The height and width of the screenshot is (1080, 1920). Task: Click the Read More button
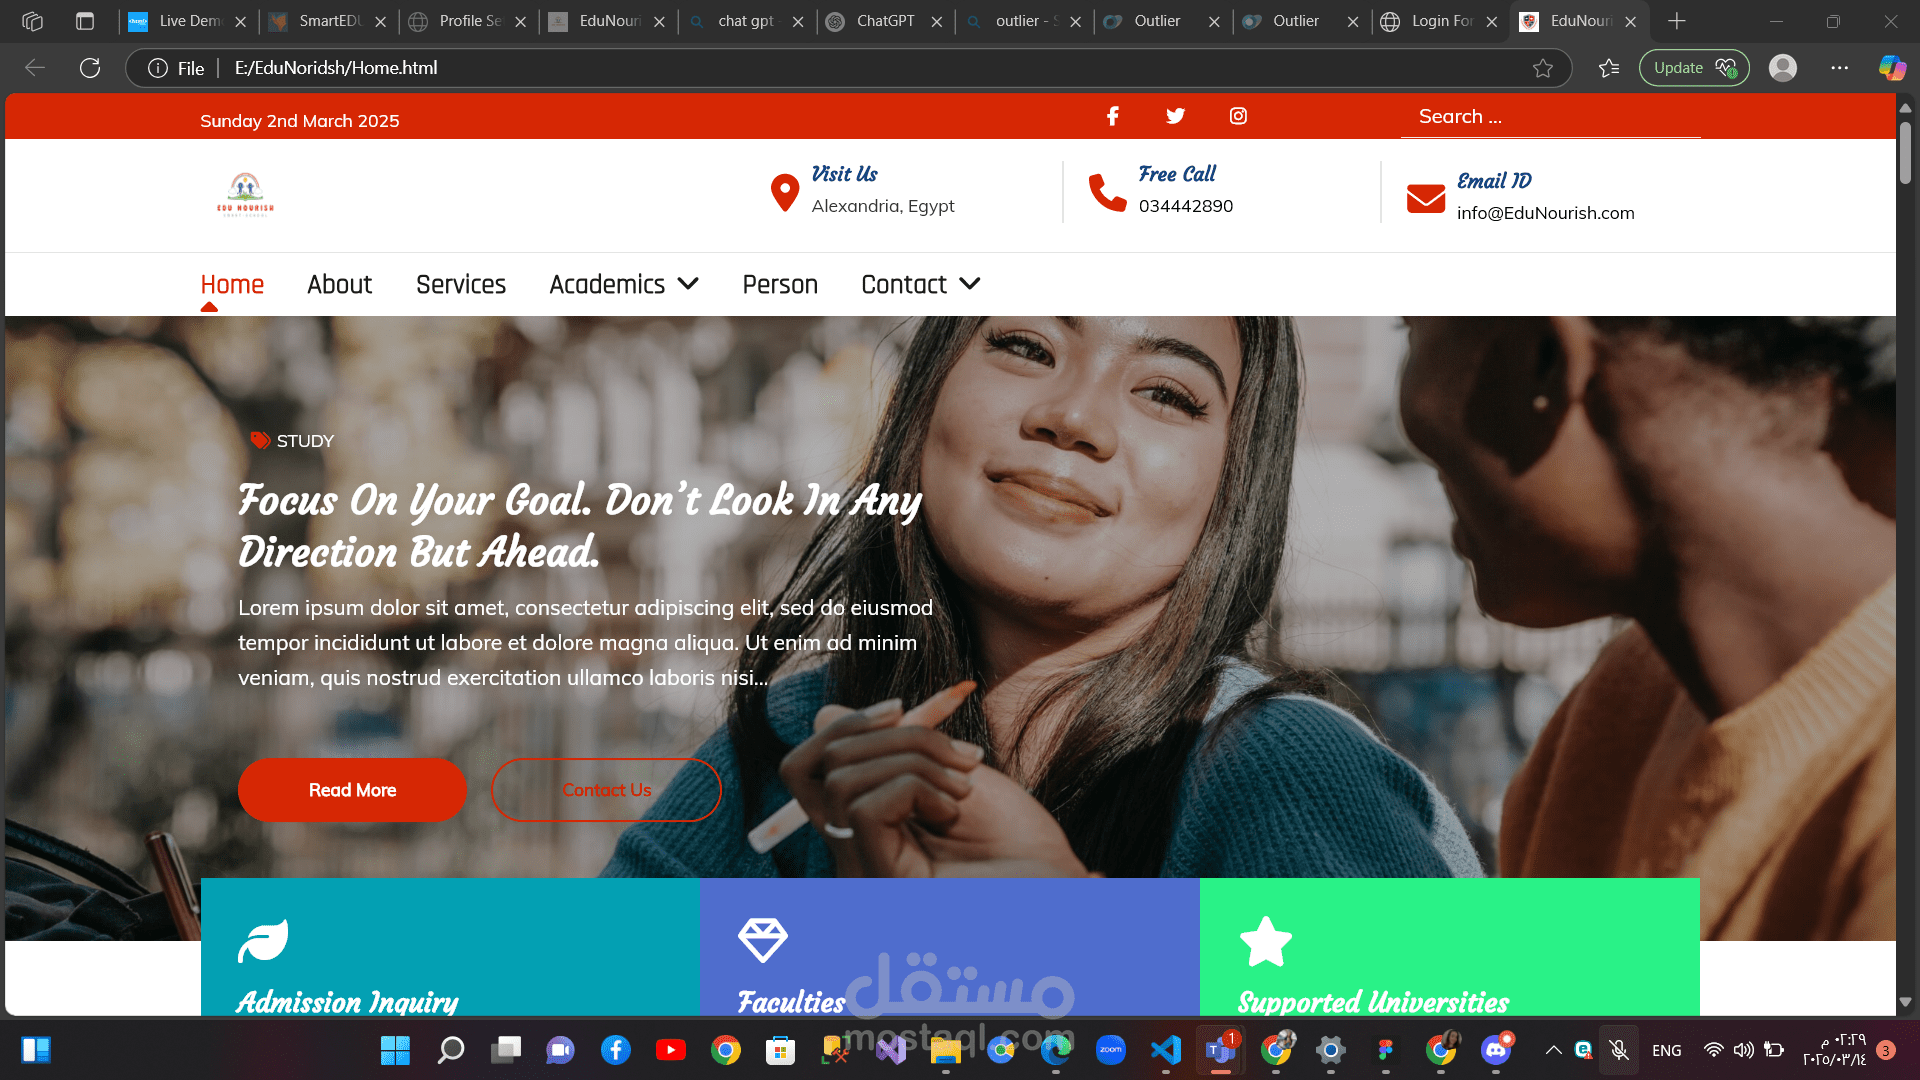click(352, 790)
